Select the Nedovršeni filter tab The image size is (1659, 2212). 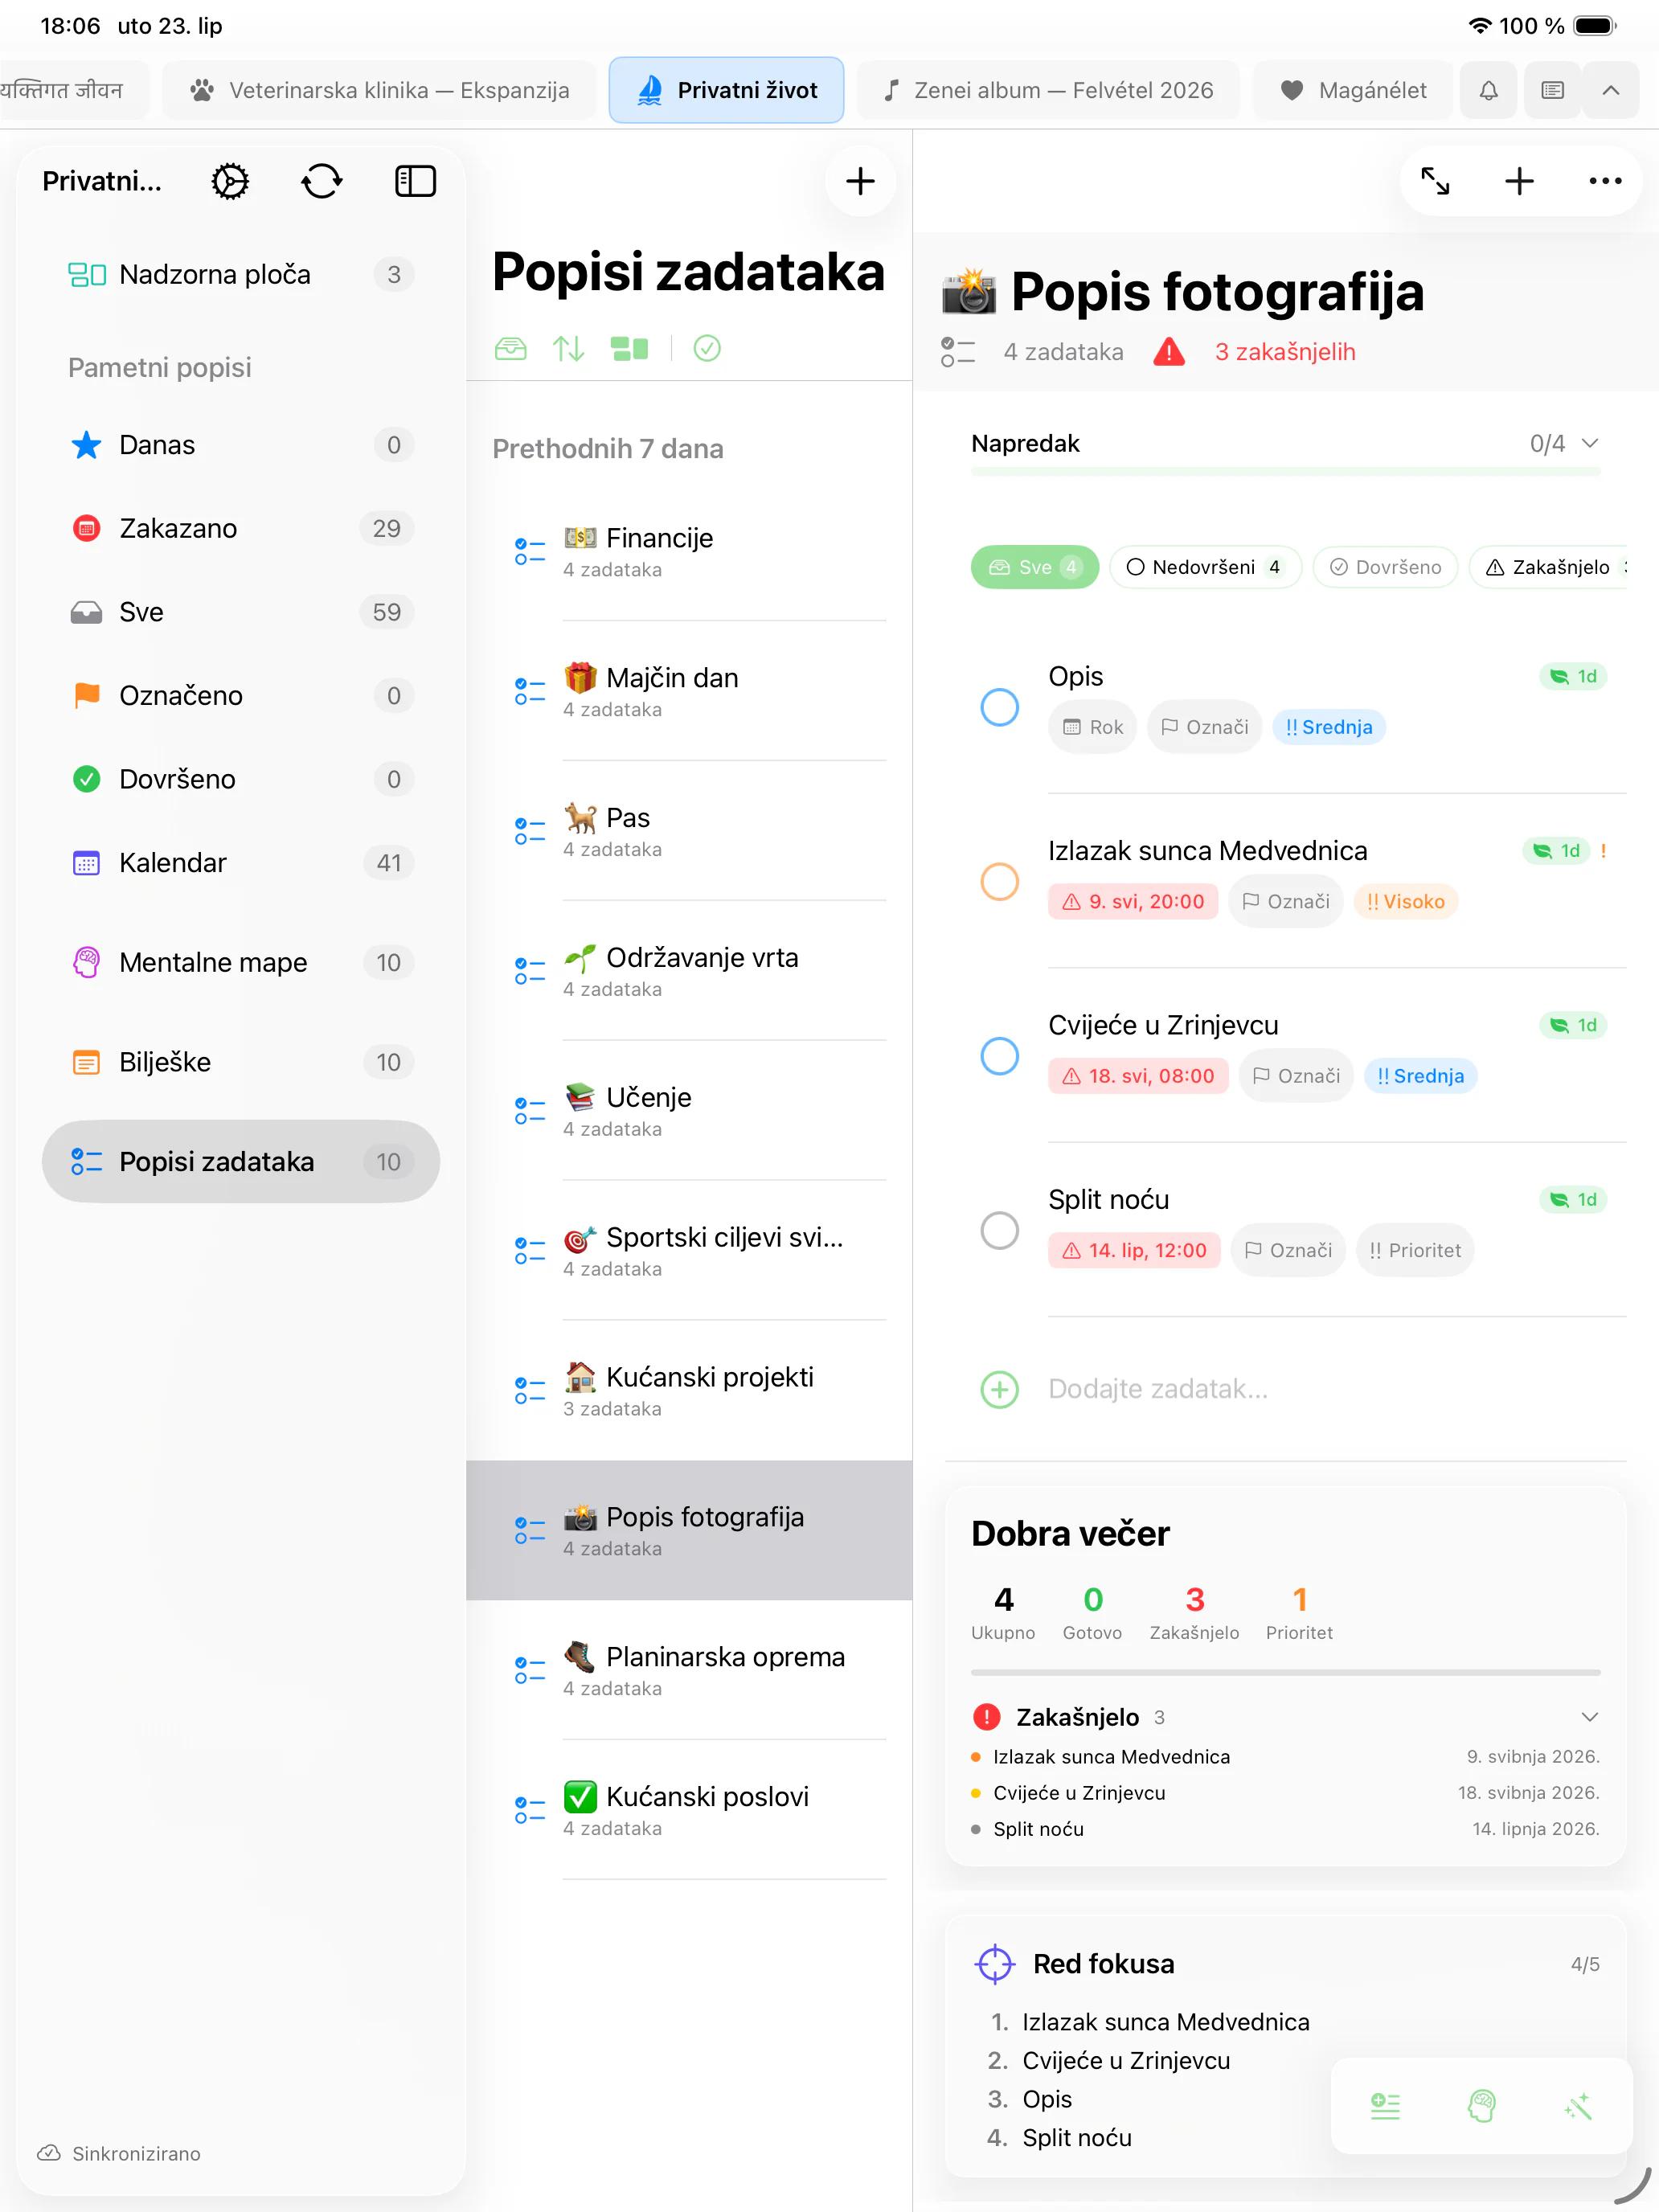(x=1205, y=567)
